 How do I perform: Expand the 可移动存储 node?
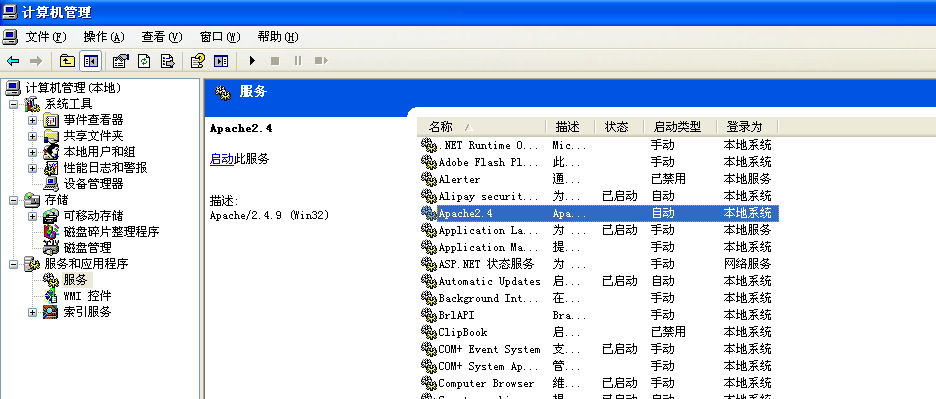click(32, 216)
